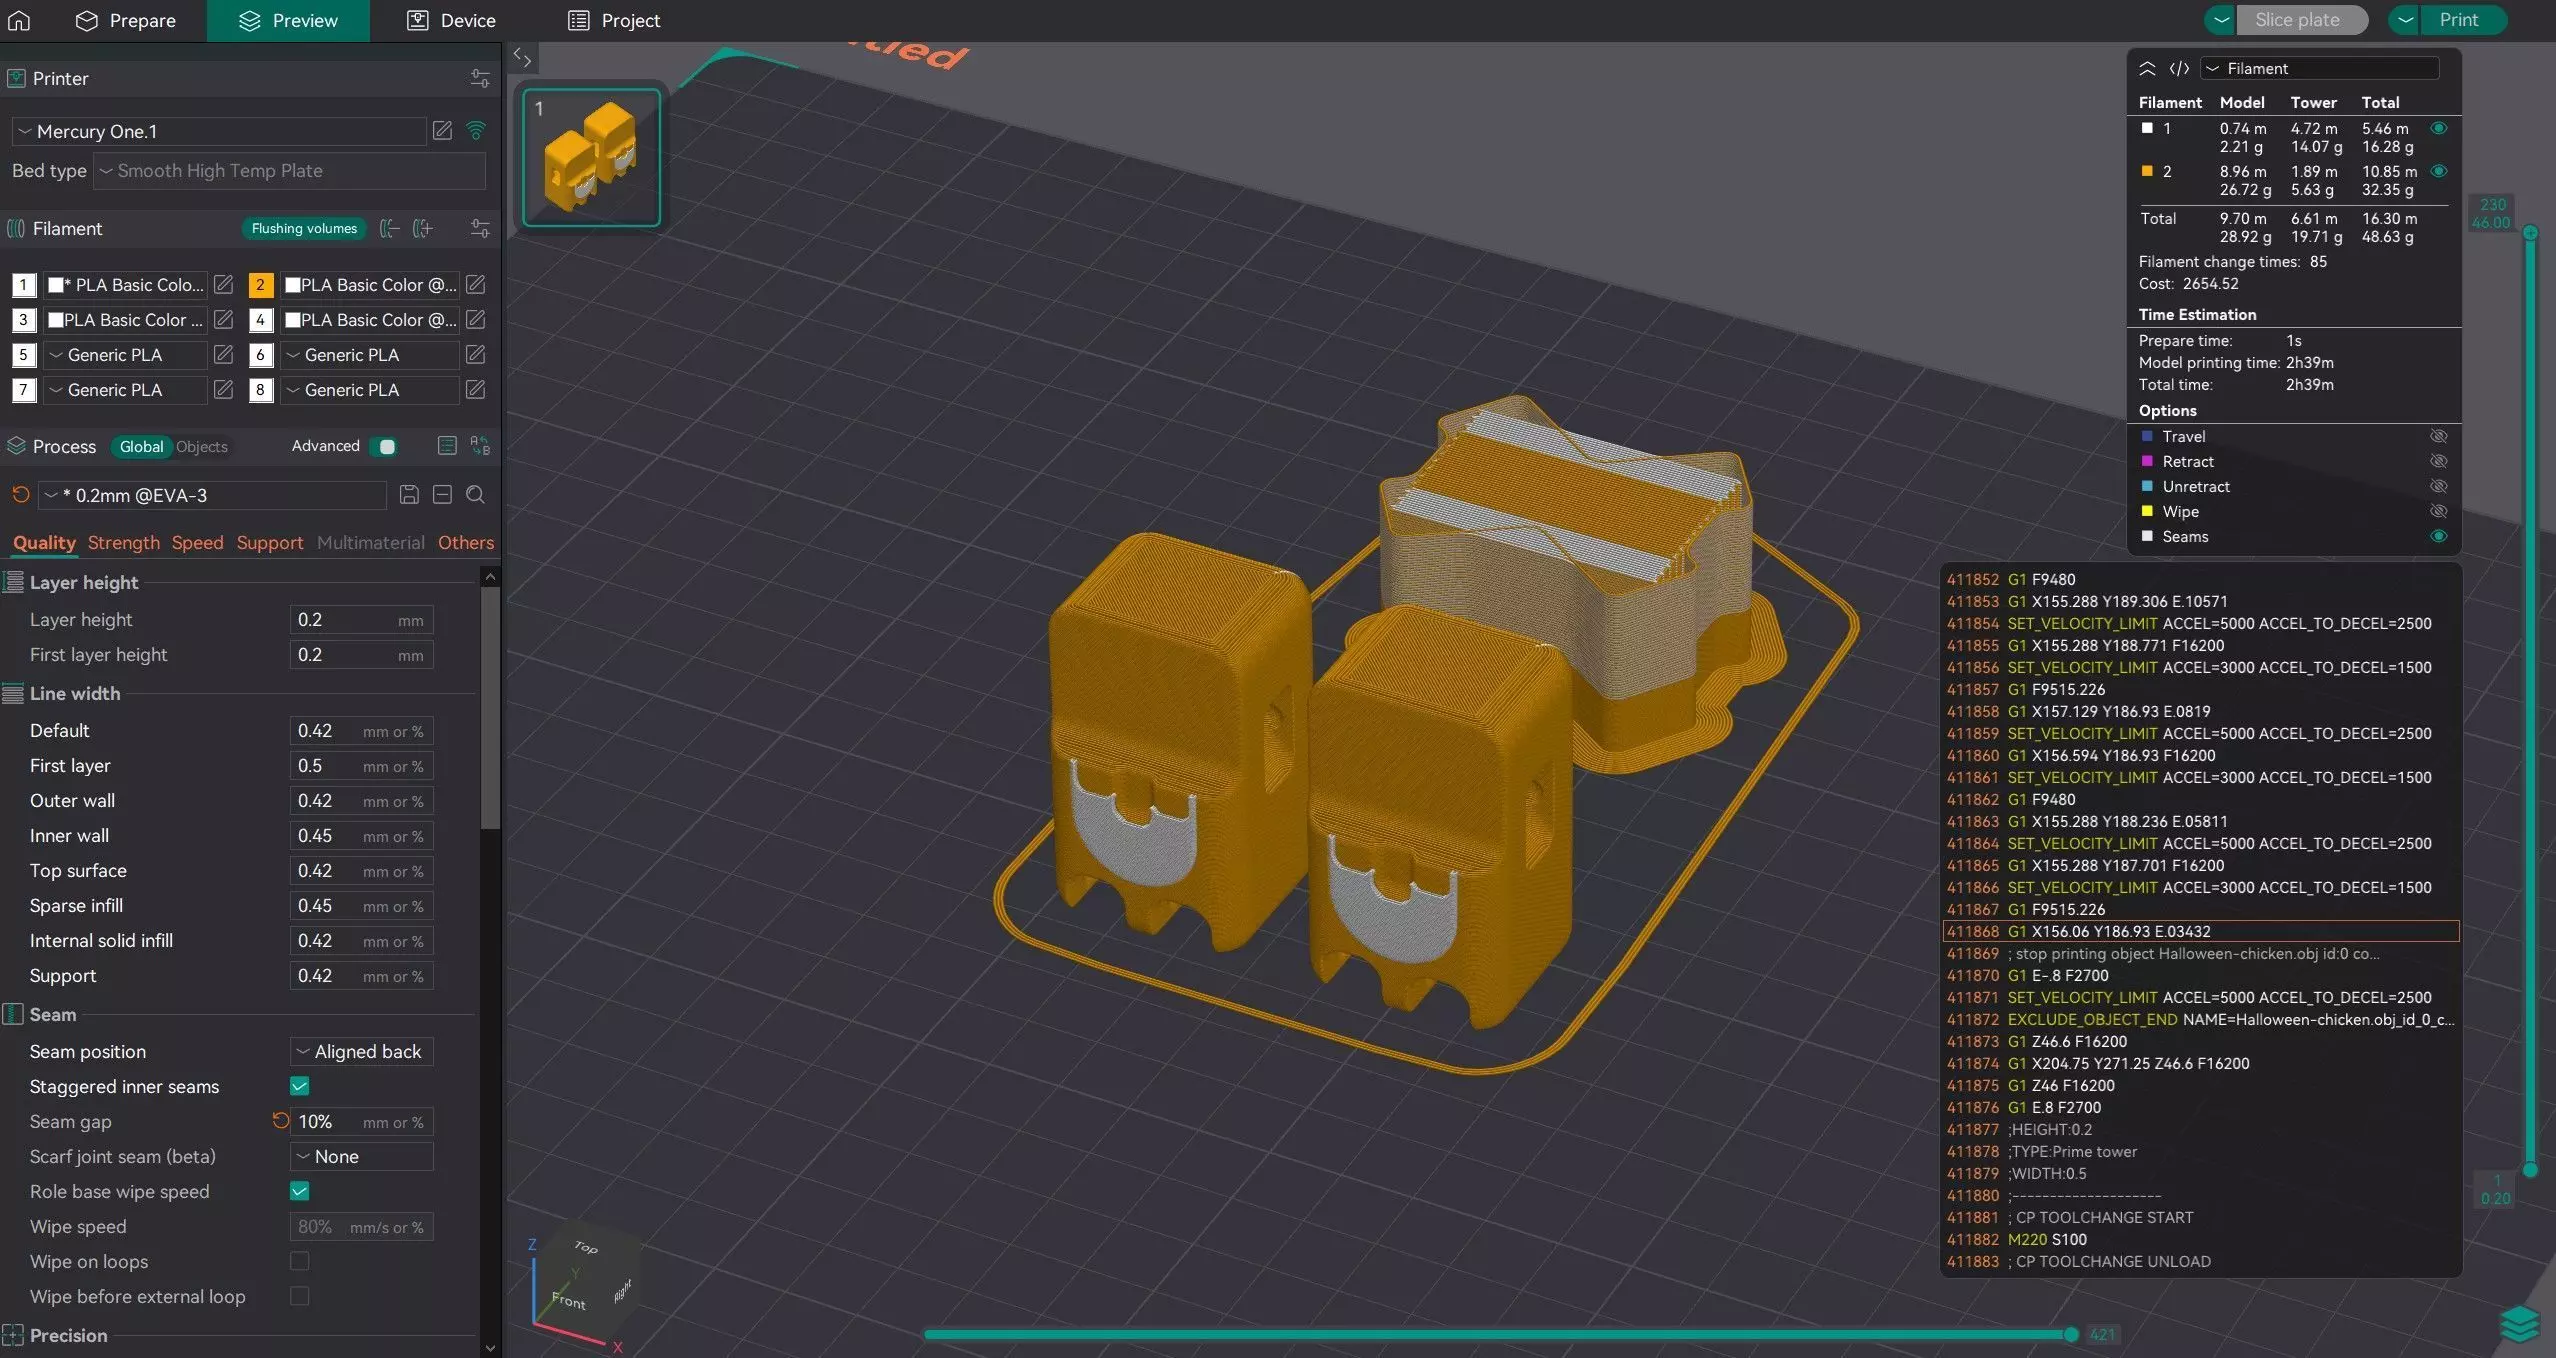Uncheck Staggered inner seams
Viewport: 2556px width, 1358px height.
pyautogui.click(x=299, y=1086)
